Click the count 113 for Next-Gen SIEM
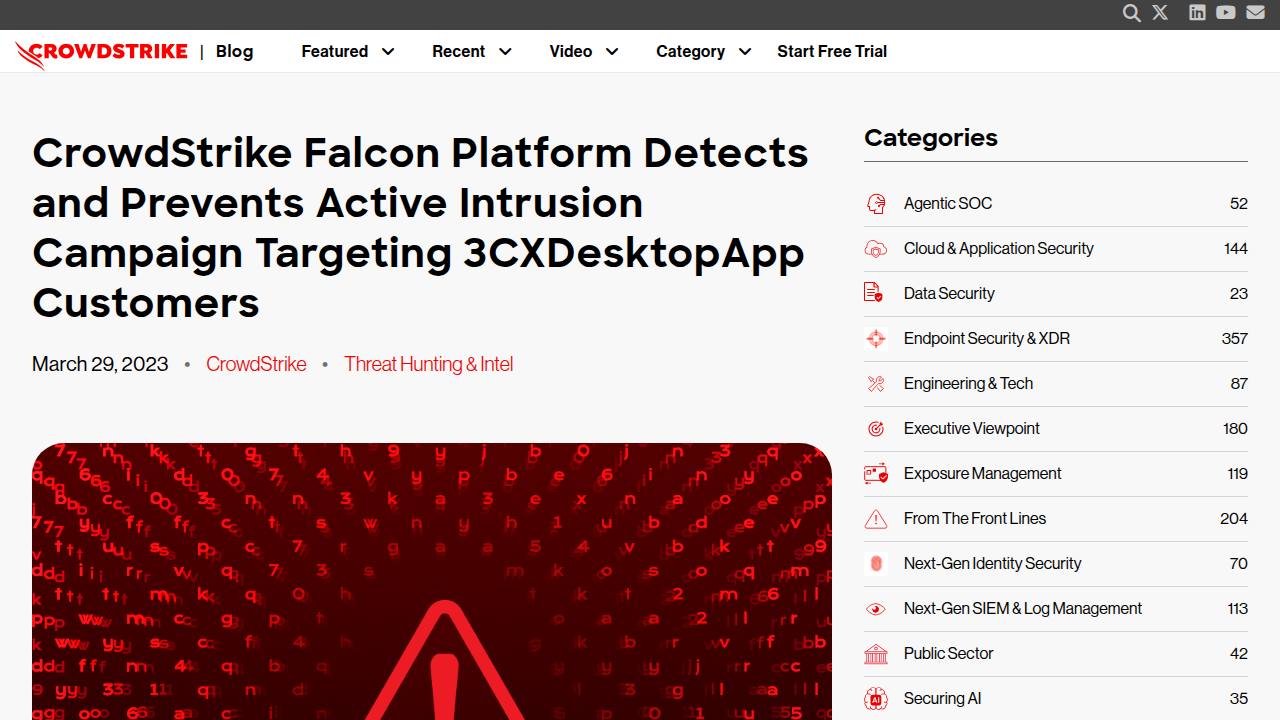This screenshot has height=720, width=1280. point(1238,608)
